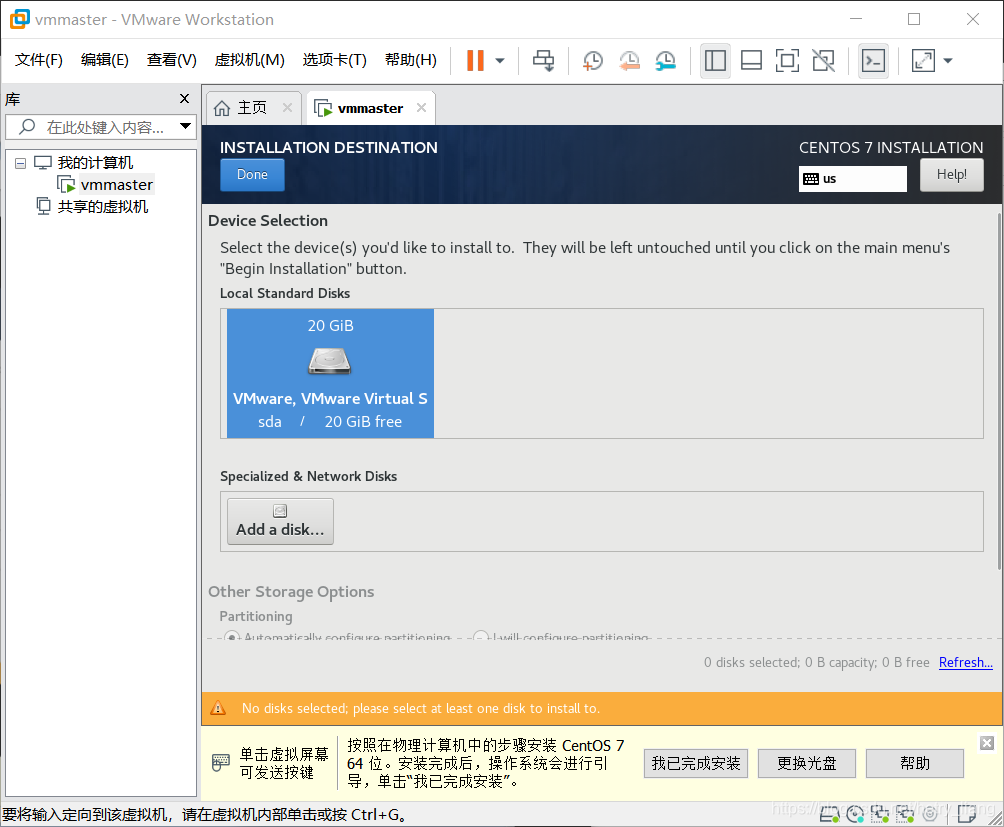Image resolution: width=1004 pixels, height=827 pixels.
Task: Collapse the 我的计算机 tree node
Action: [20, 163]
